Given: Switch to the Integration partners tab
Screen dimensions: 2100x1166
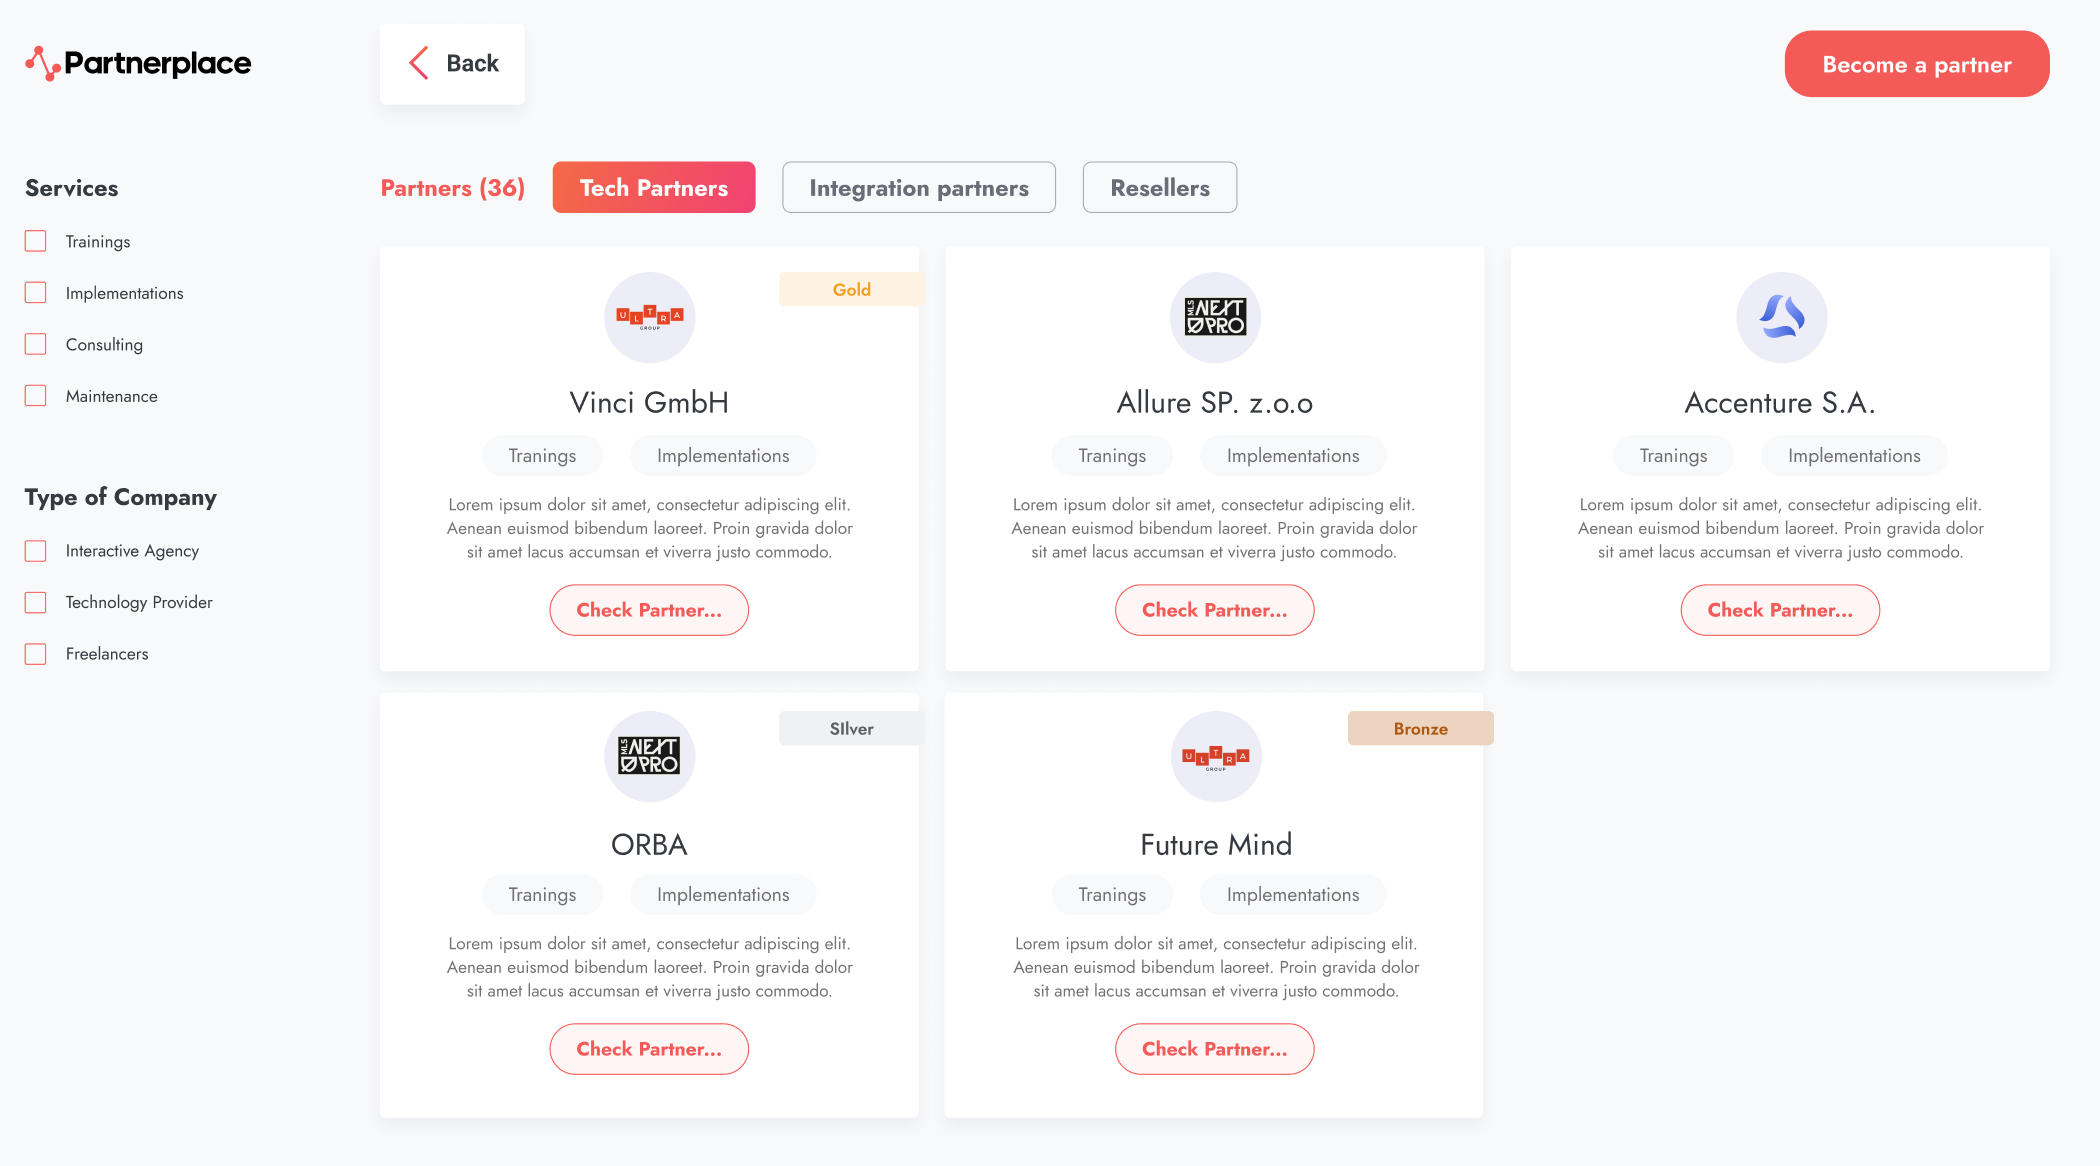Looking at the screenshot, I should (918, 188).
